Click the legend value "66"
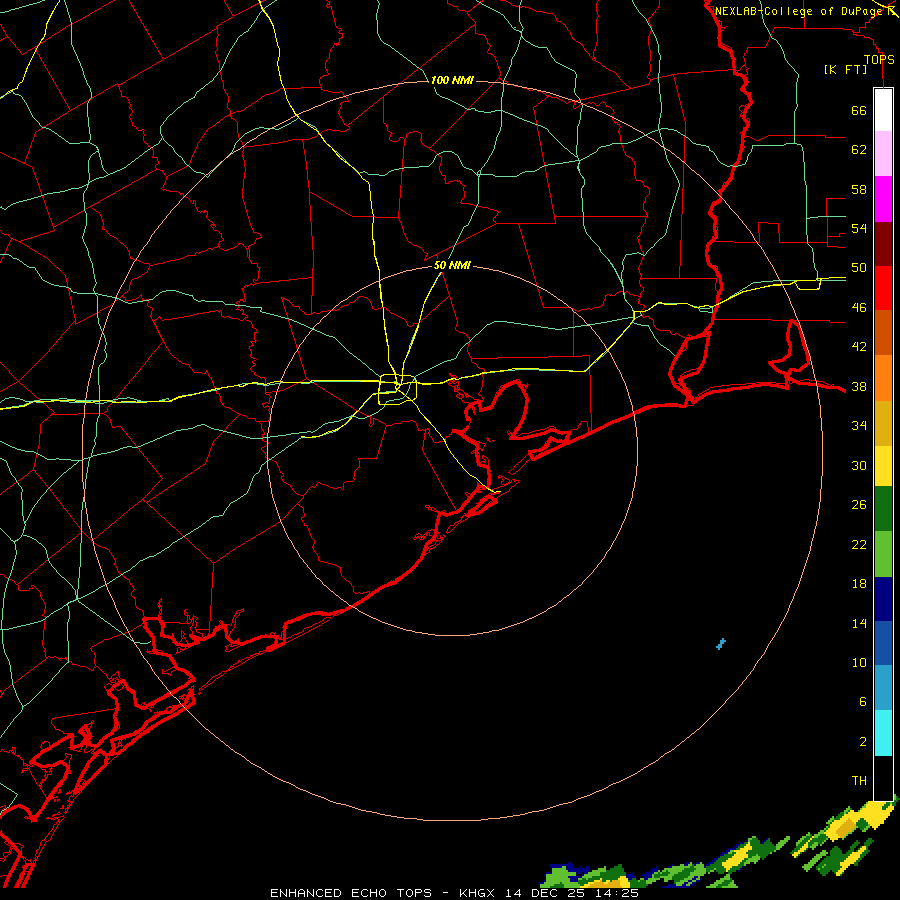Screen dimensions: 900x900 point(859,110)
